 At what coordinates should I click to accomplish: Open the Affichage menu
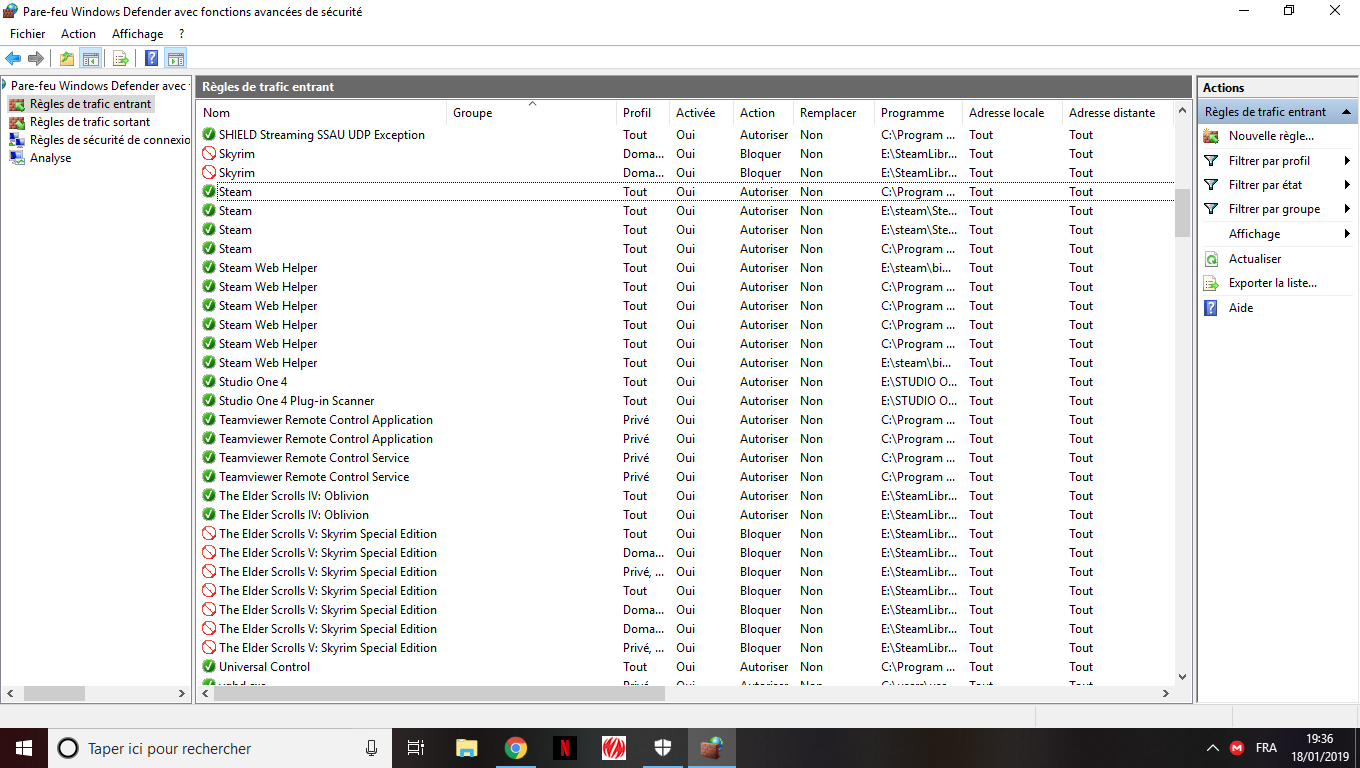click(137, 34)
